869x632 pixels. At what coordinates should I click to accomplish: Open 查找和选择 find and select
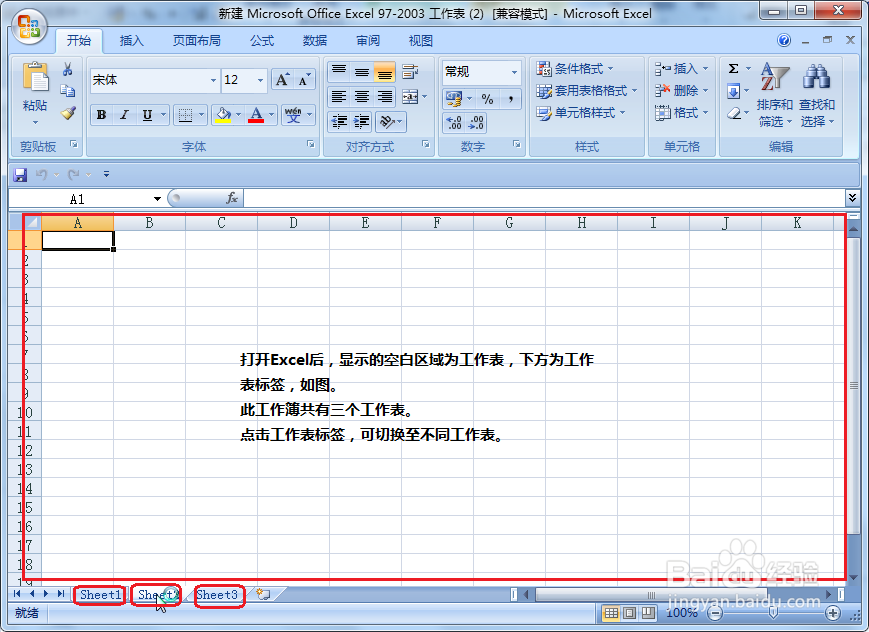(817, 95)
